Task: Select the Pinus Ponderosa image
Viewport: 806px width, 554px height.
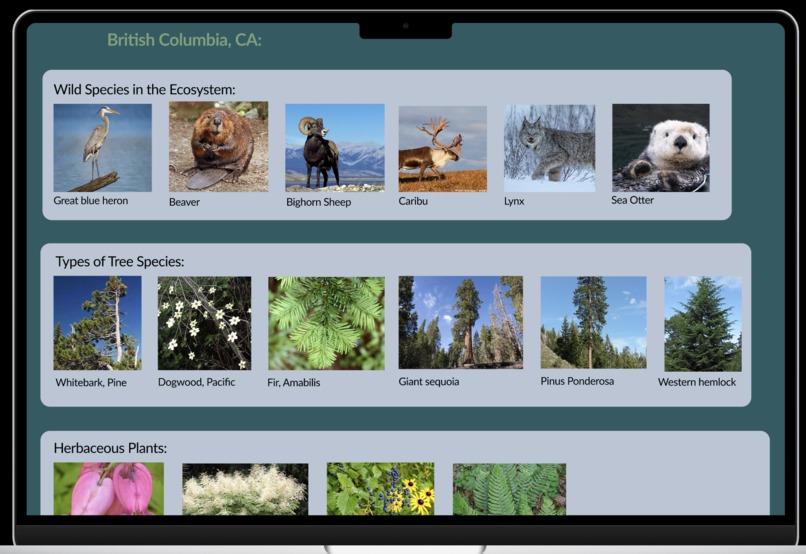Action: [x=593, y=322]
